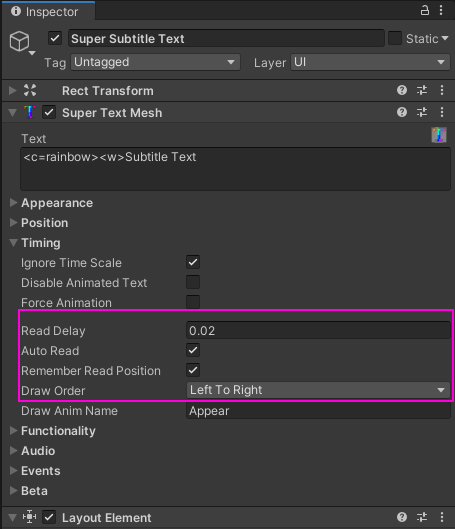455x529 pixels.
Task: Open the Inspector tab's three-dot menu
Action: pyautogui.click(x=441, y=10)
